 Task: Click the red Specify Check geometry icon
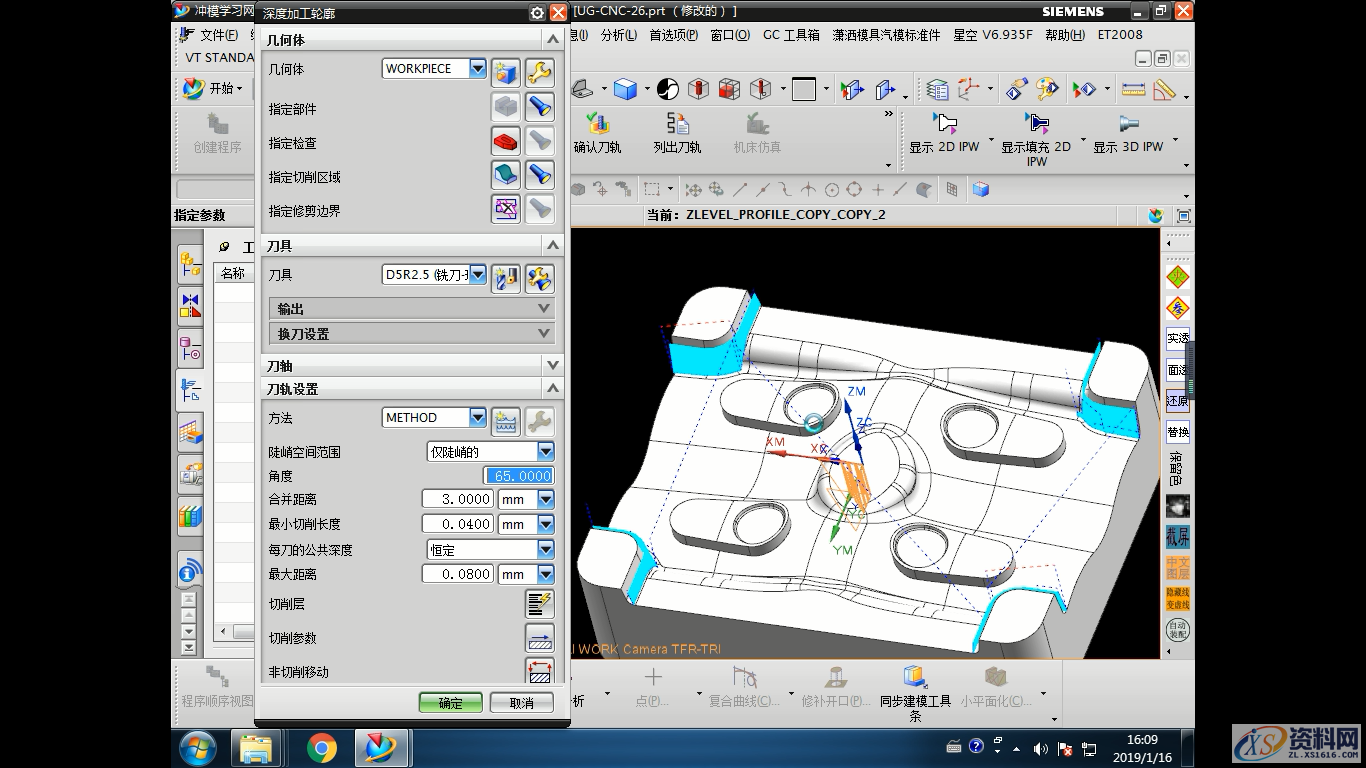tap(506, 142)
